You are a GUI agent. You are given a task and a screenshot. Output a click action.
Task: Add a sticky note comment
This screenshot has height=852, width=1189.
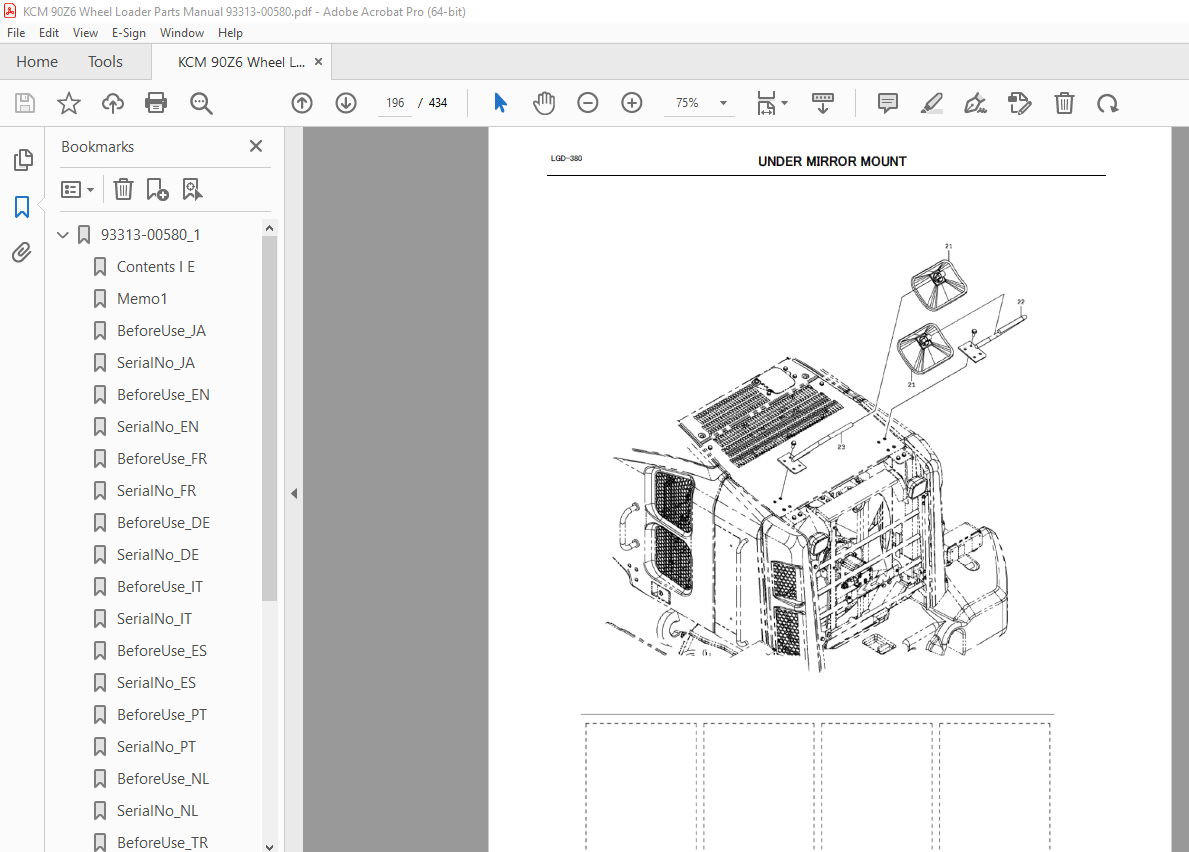click(887, 103)
